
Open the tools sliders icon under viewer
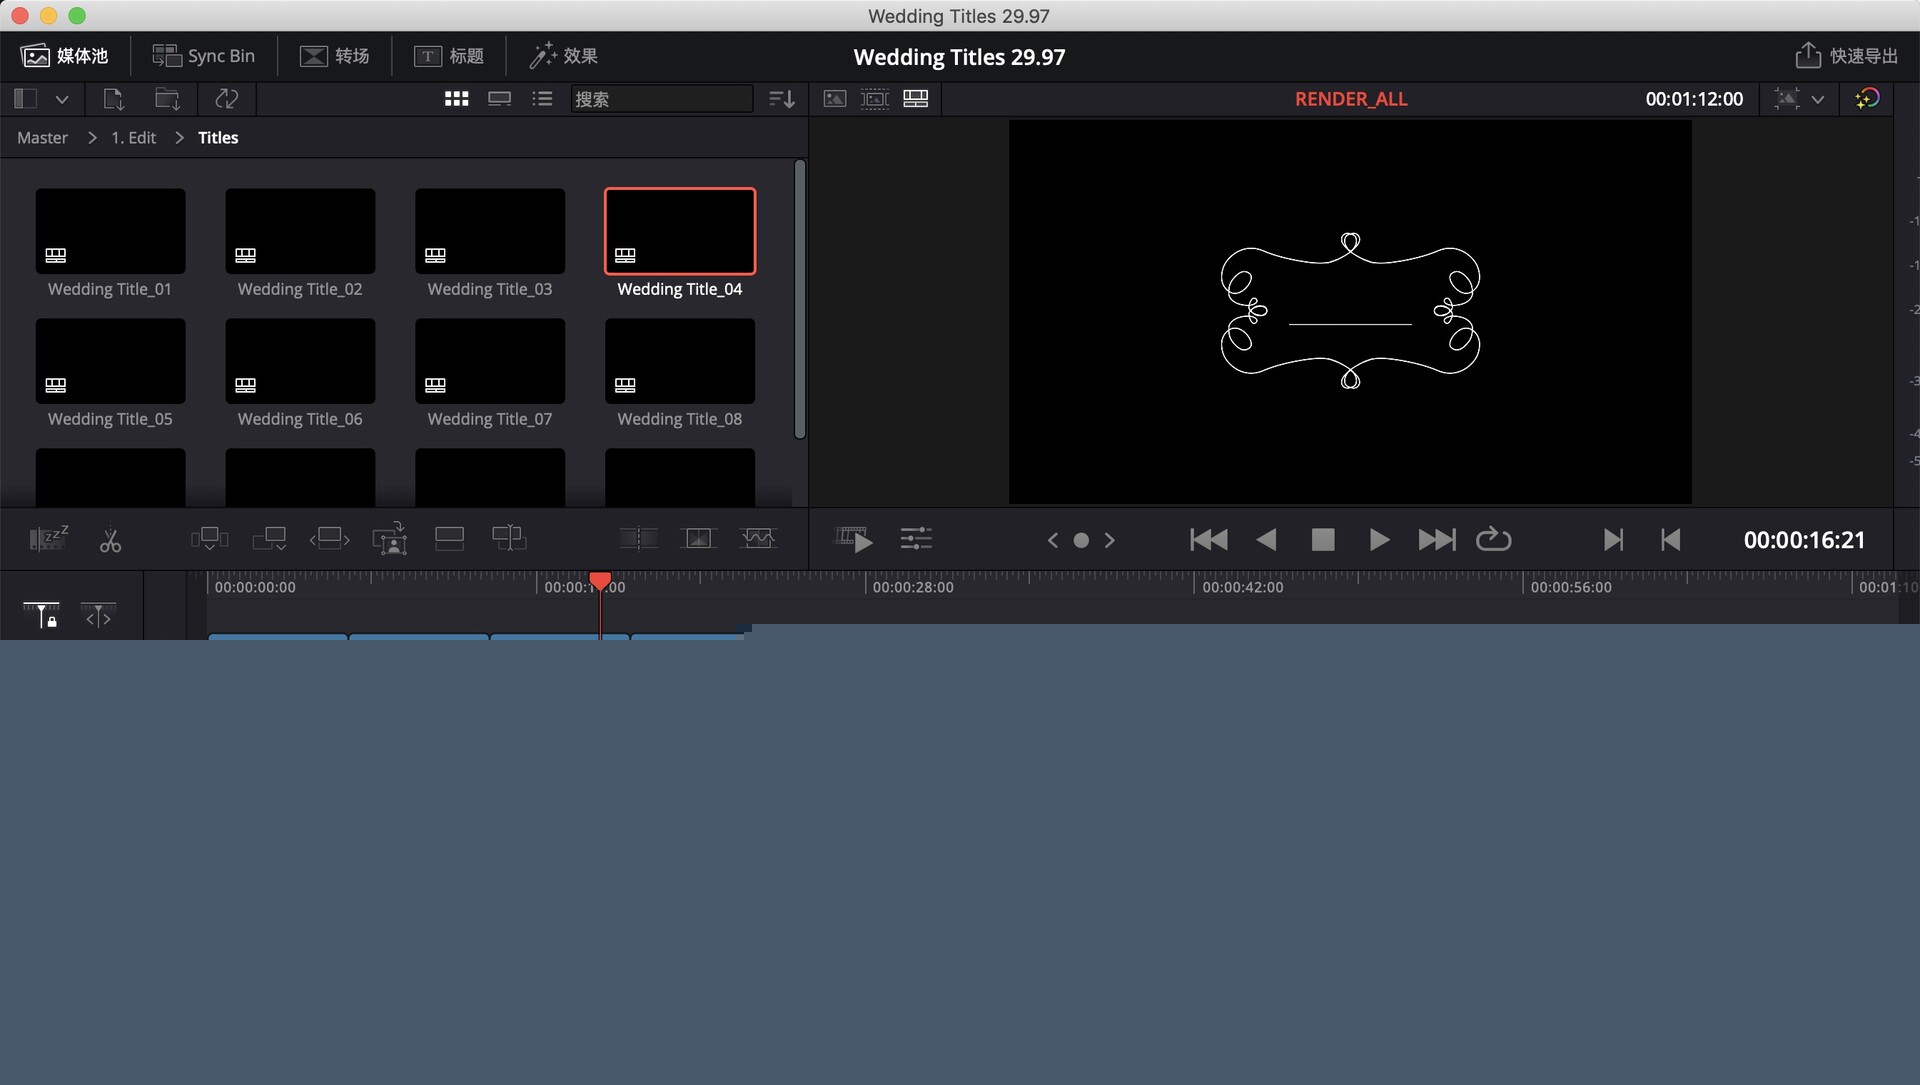tap(915, 540)
